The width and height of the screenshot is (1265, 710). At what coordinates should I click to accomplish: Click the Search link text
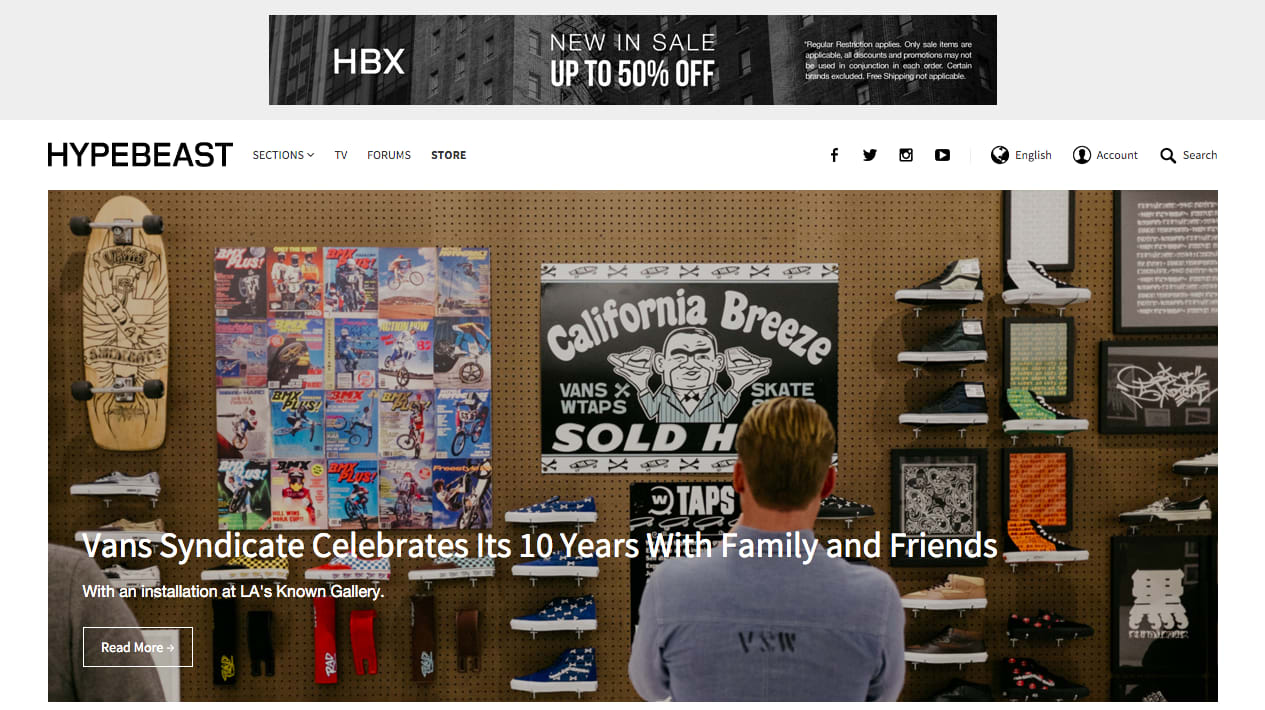coord(1200,155)
